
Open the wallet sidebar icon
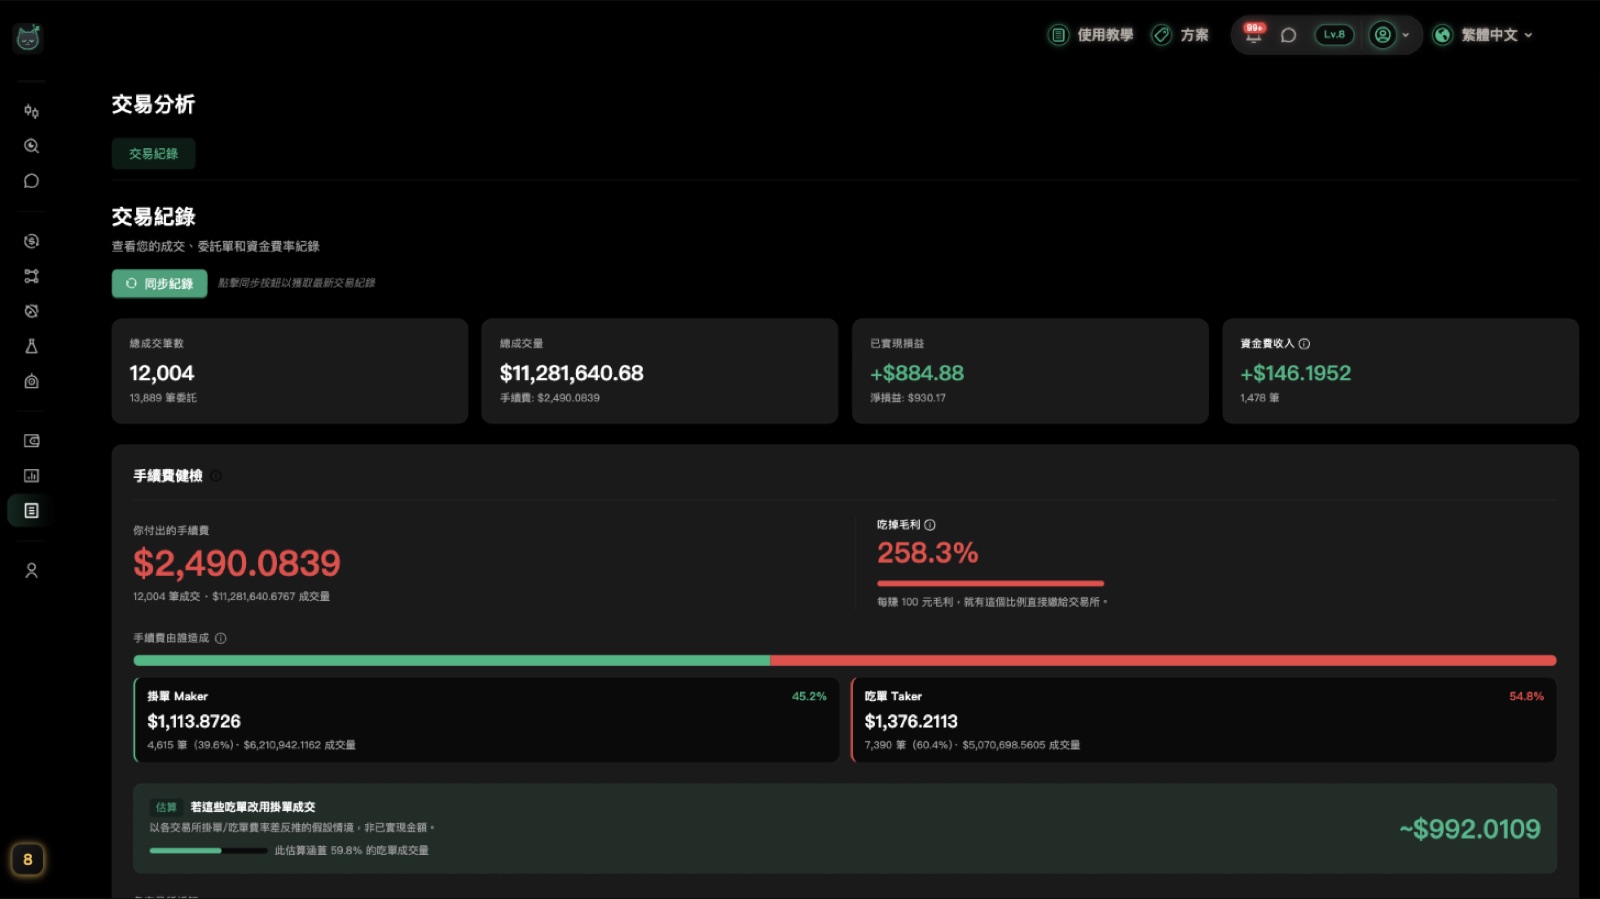point(31,441)
